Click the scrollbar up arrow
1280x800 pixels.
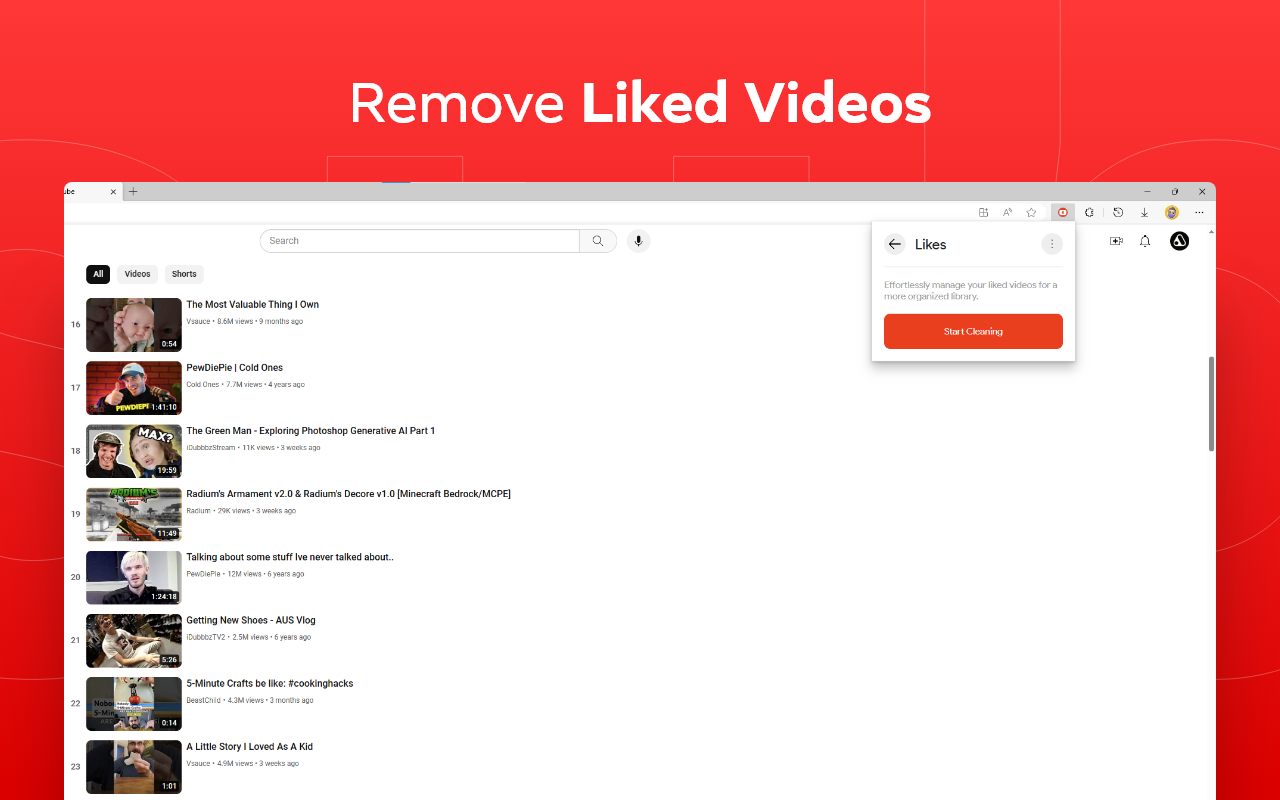coord(1212,231)
